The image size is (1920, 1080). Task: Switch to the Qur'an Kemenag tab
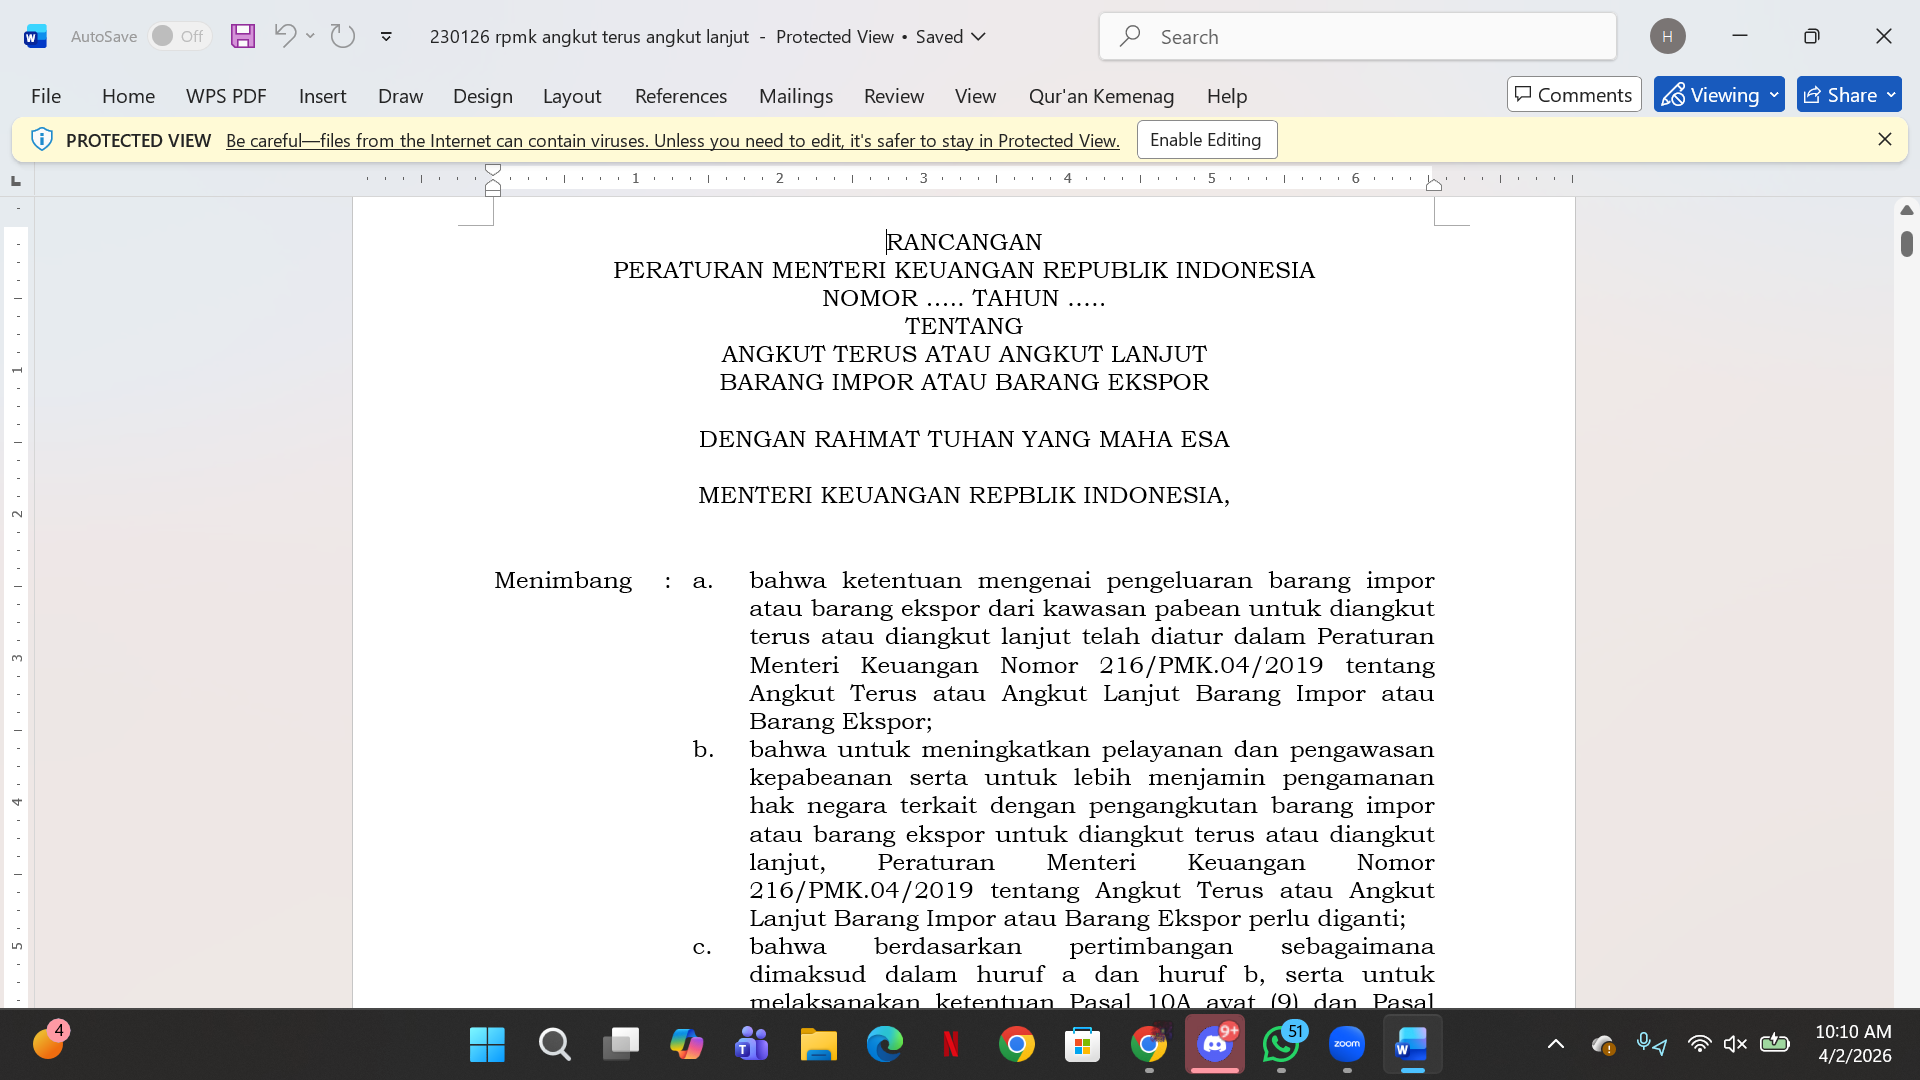(1101, 96)
